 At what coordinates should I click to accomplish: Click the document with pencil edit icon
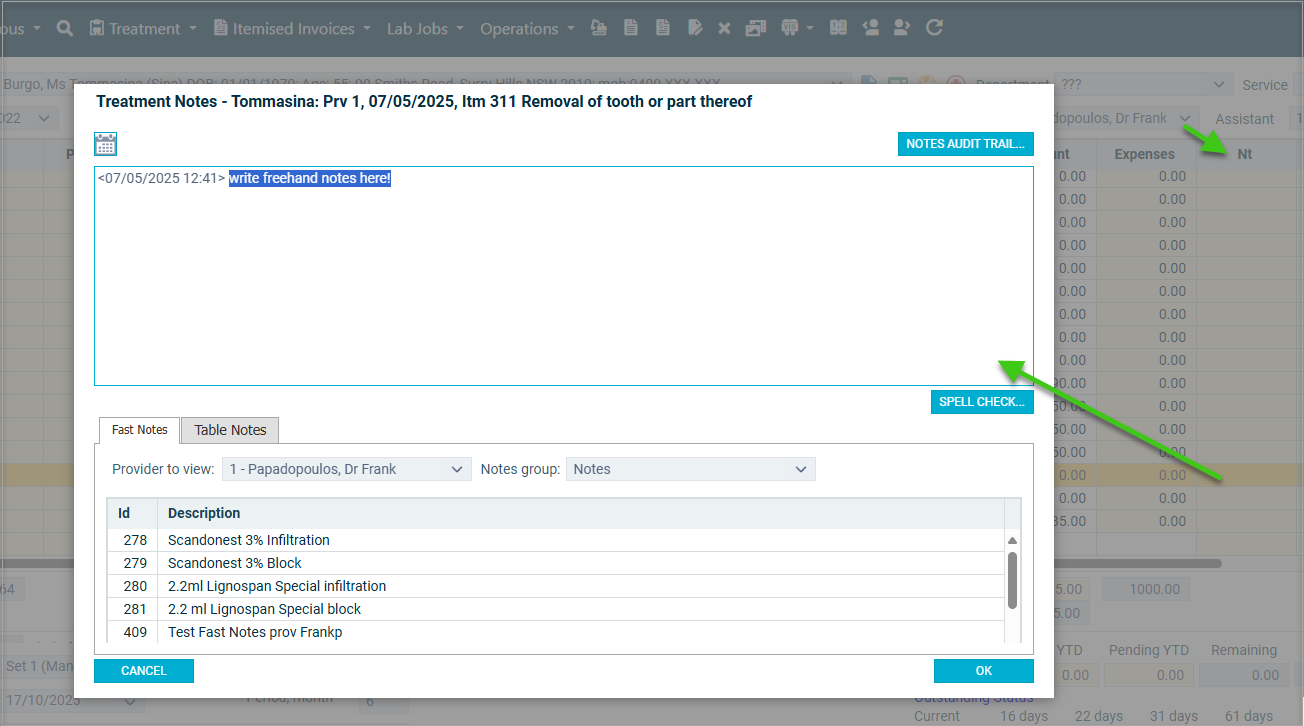pos(695,28)
